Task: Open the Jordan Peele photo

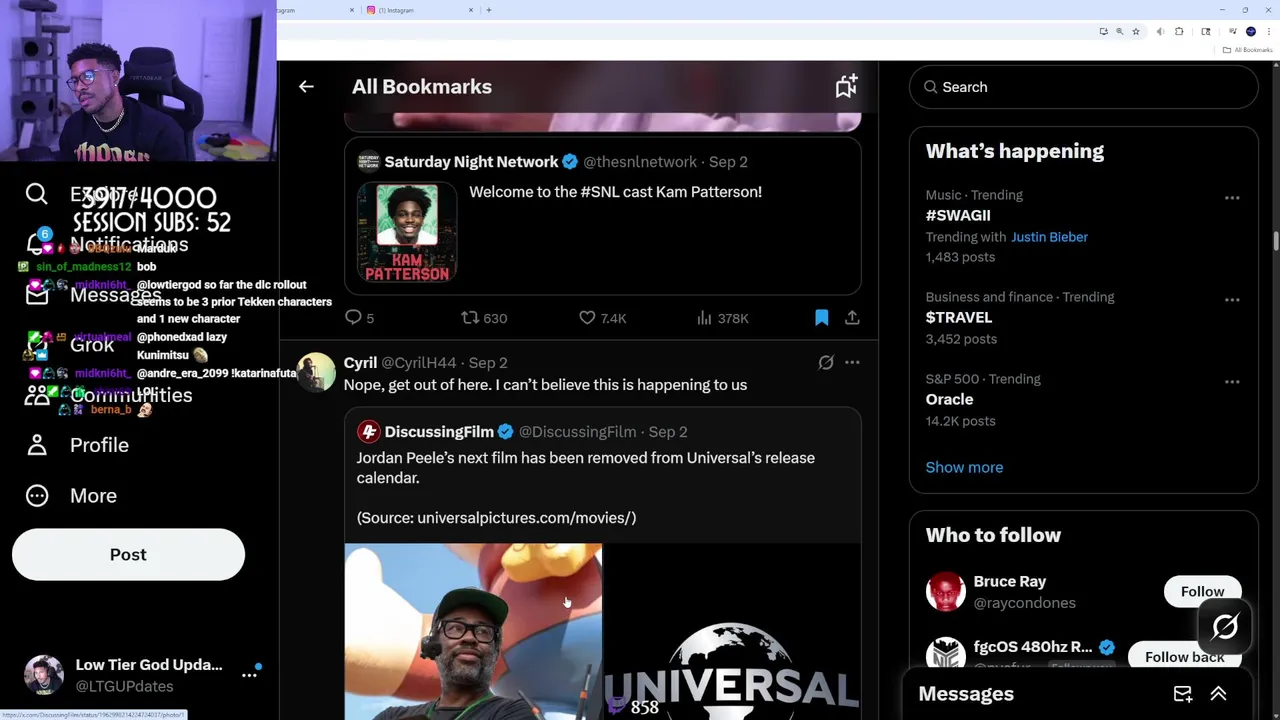Action: point(473,631)
